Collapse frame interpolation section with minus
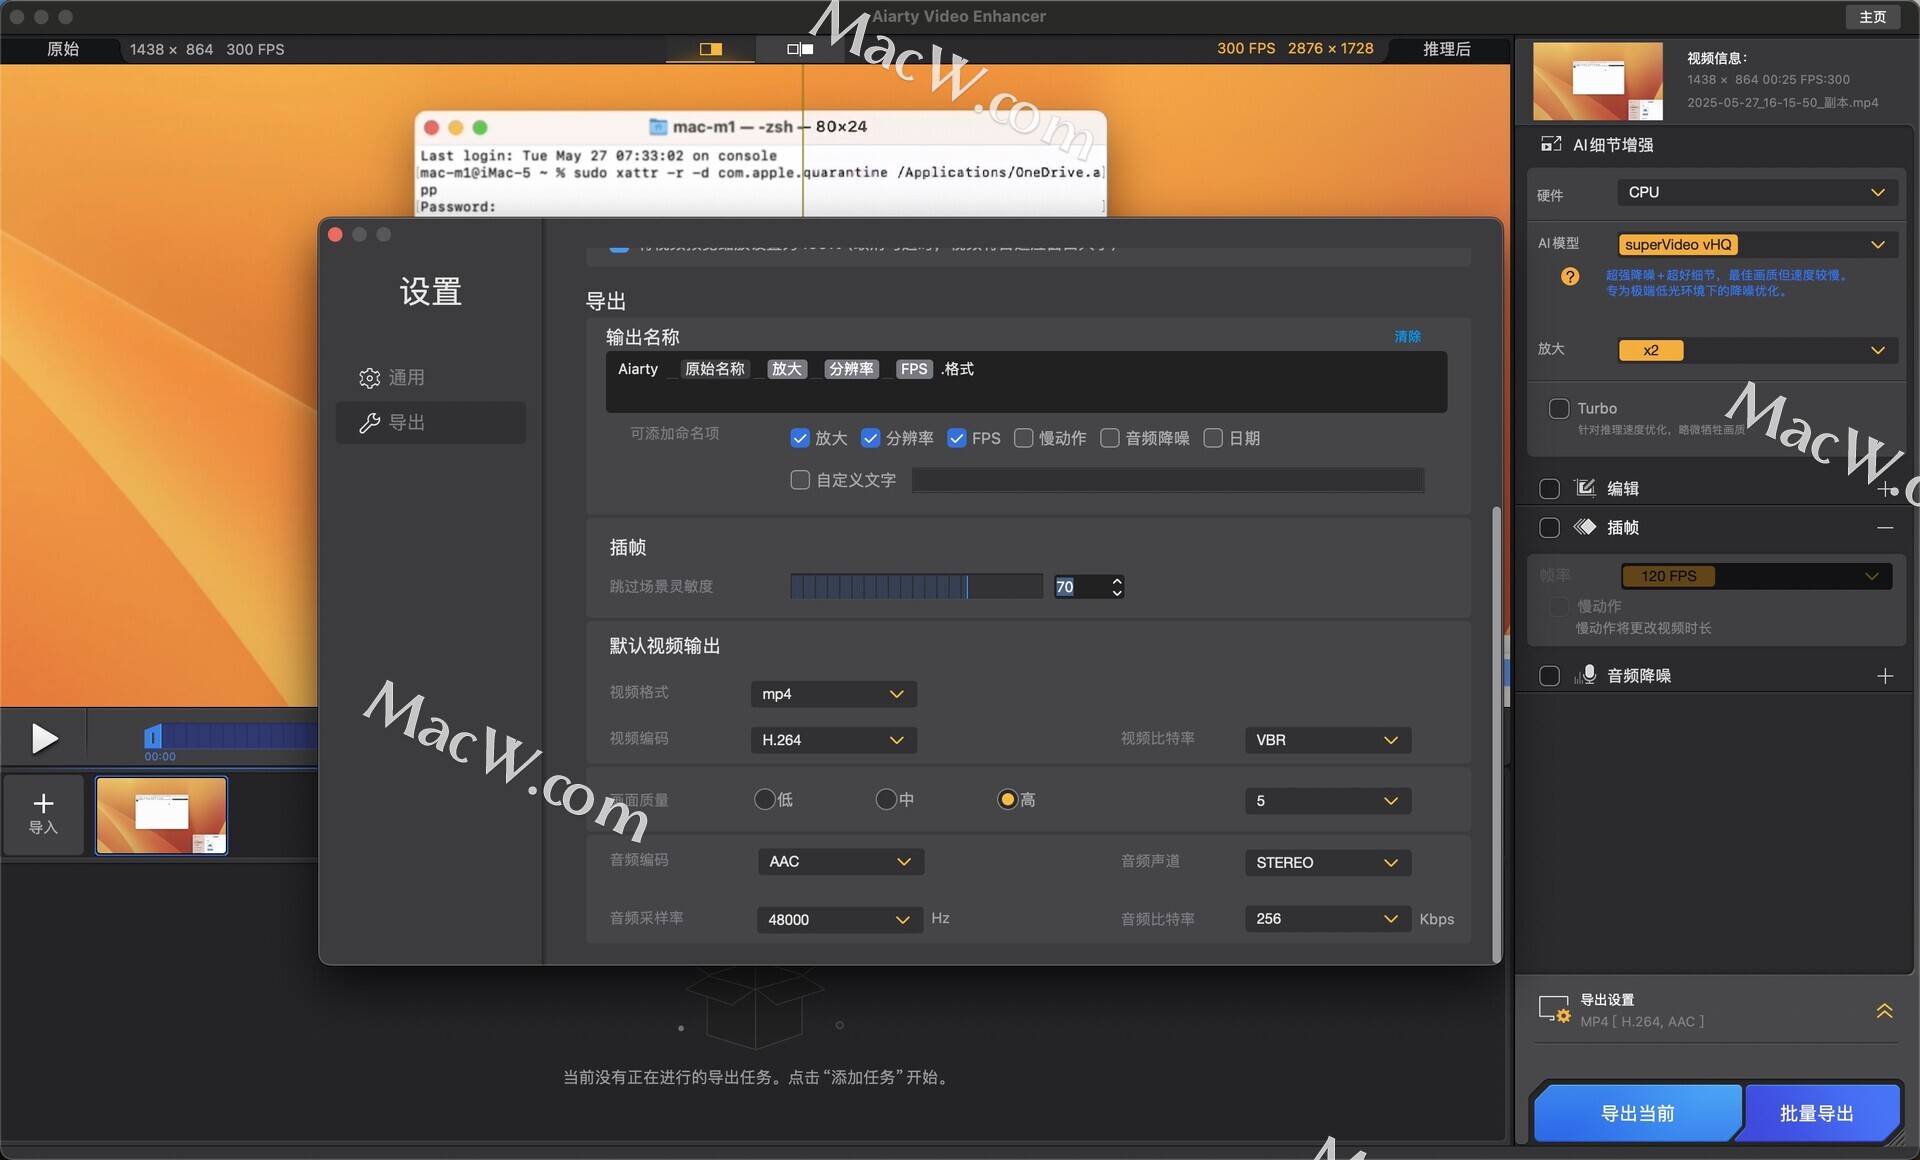1920x1160 pixels. coord(1885,527)
